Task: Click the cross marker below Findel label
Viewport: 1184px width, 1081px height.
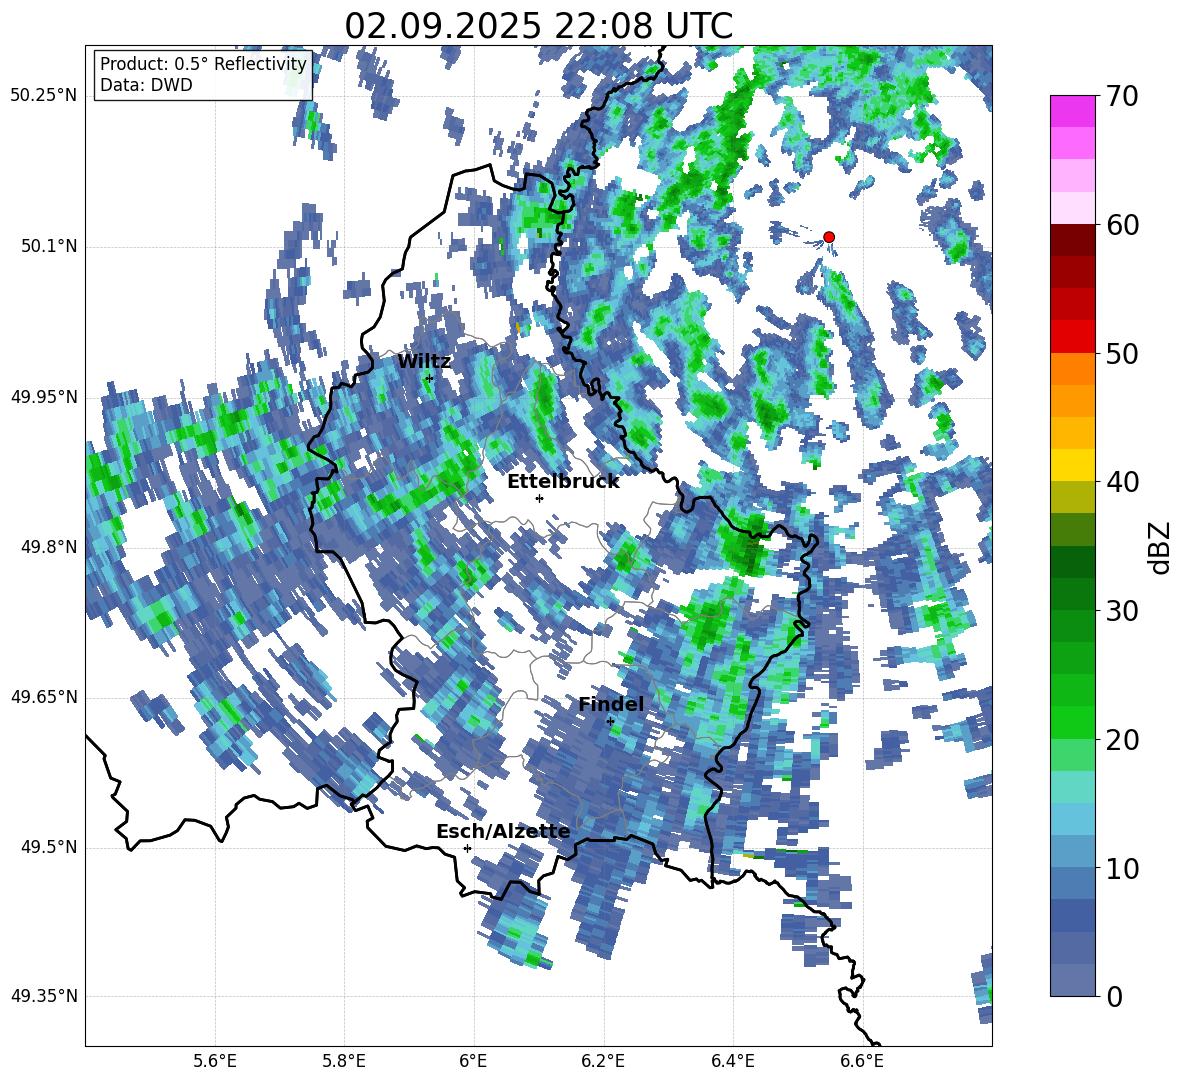Action: (610, 722)
